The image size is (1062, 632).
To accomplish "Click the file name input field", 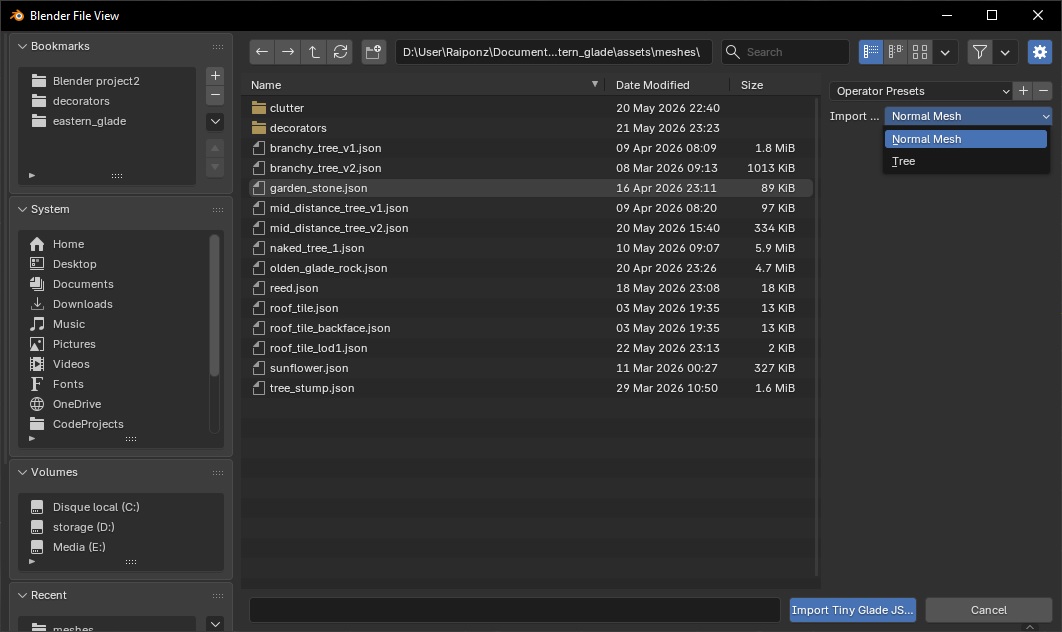I will [515, 610].
